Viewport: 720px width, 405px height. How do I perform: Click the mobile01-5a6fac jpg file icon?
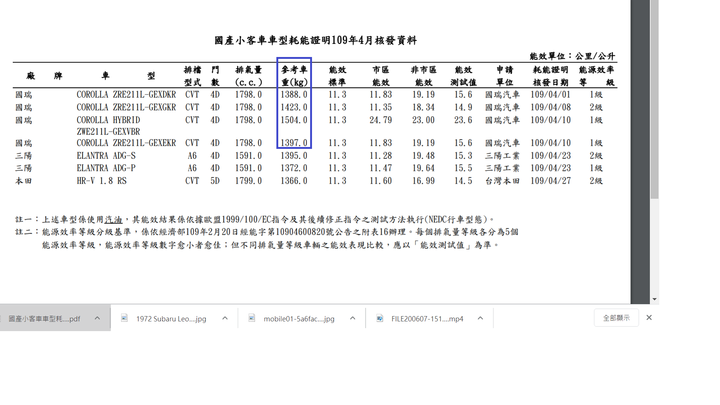(251, 318)
